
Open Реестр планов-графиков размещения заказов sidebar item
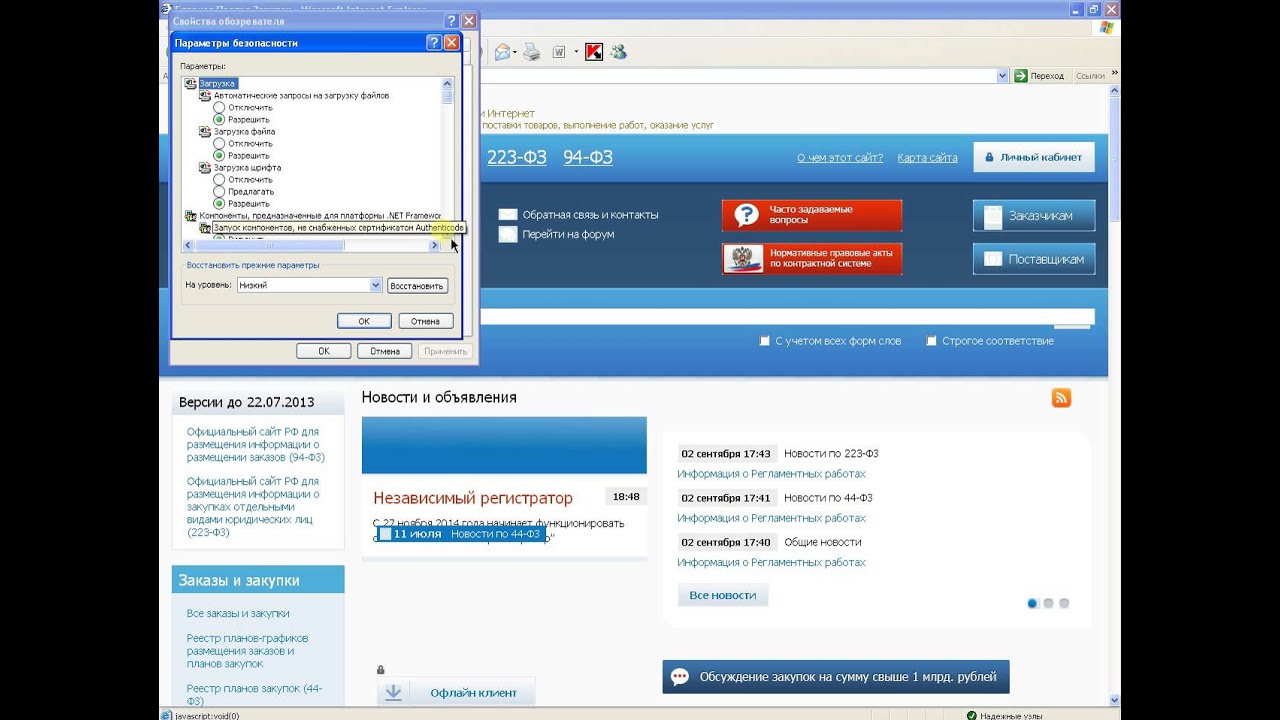[247, 651]
